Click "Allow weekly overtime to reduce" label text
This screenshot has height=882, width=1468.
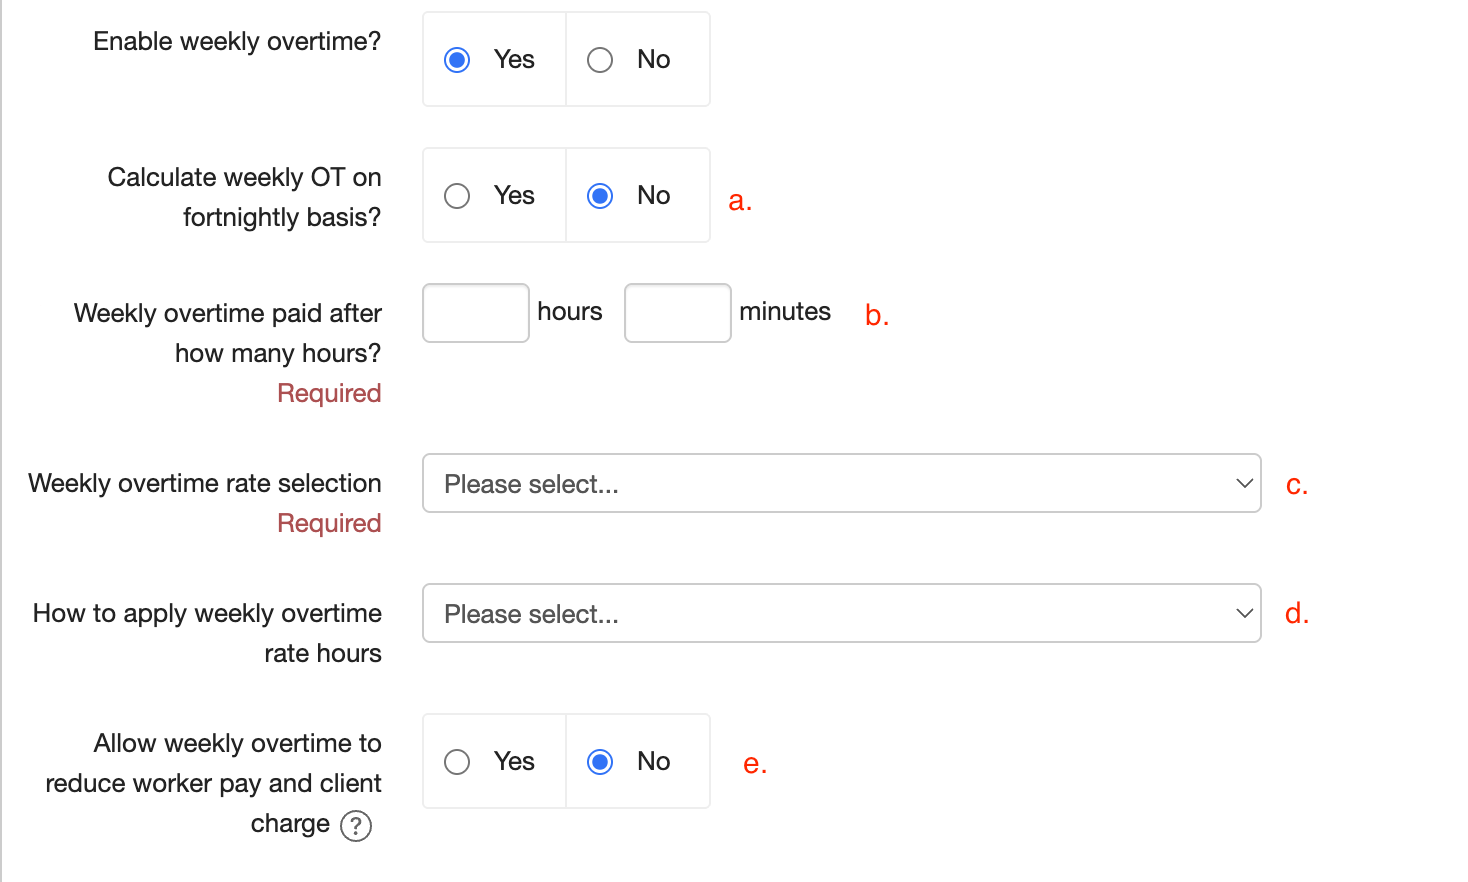click(x=237, y=744)
